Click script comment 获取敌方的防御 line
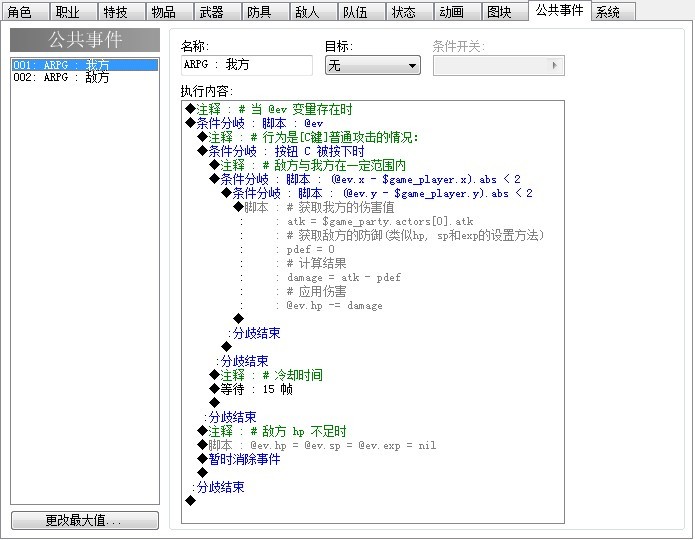This screenshot has height=540, width=695. pyautogui.click(x=415, y=235)
